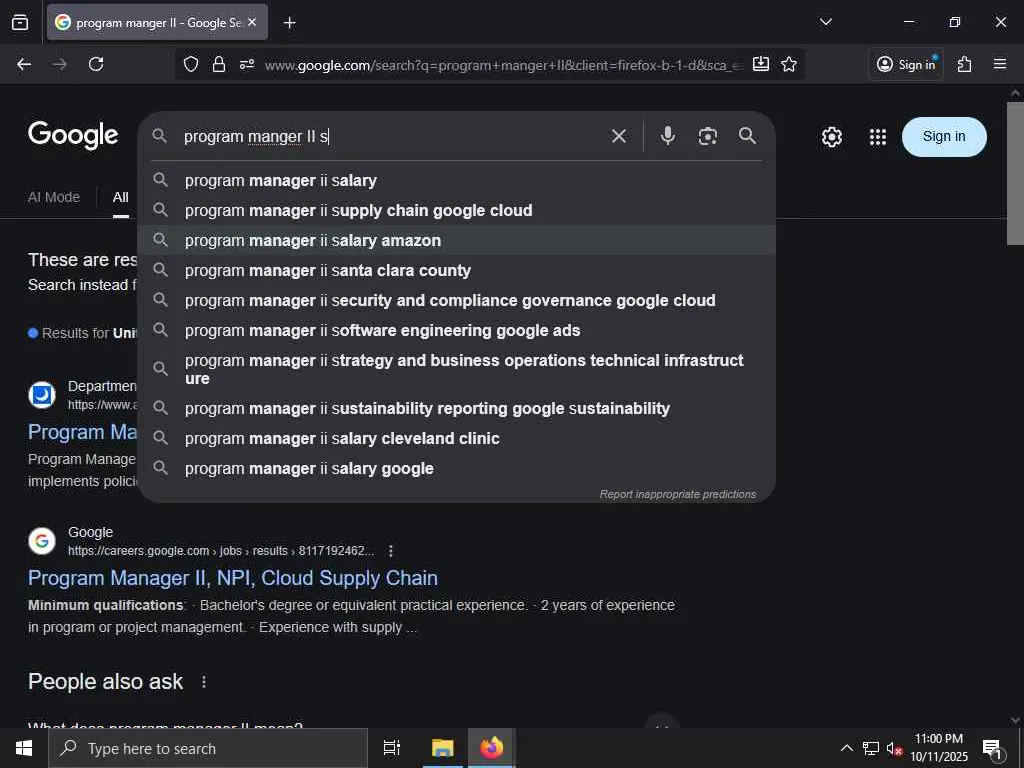This screenshot has width=1024, height=768.
Task: Click the page vertical scrollbar thumb
Action: click(x=1015, y=173)
